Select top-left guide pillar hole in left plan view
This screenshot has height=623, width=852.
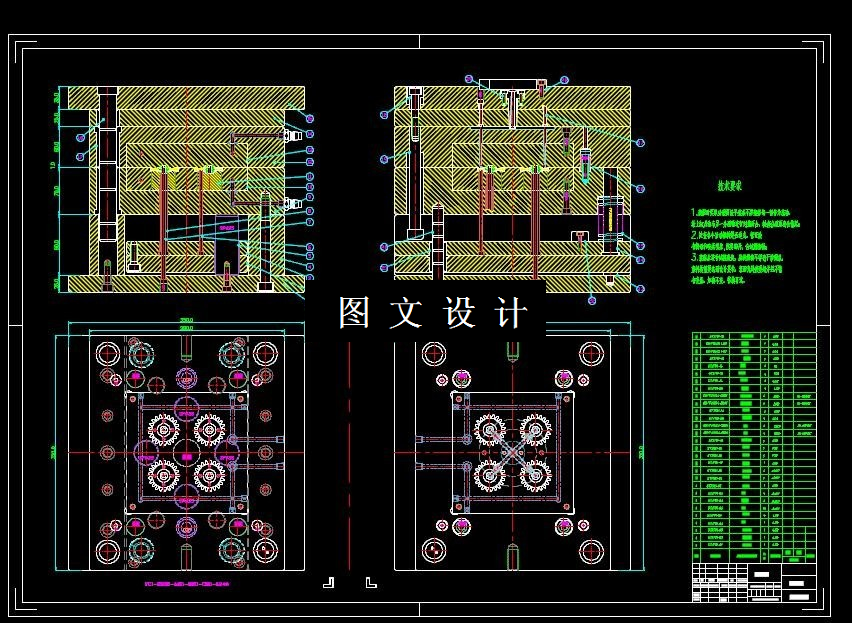click(x=108, y=354)
